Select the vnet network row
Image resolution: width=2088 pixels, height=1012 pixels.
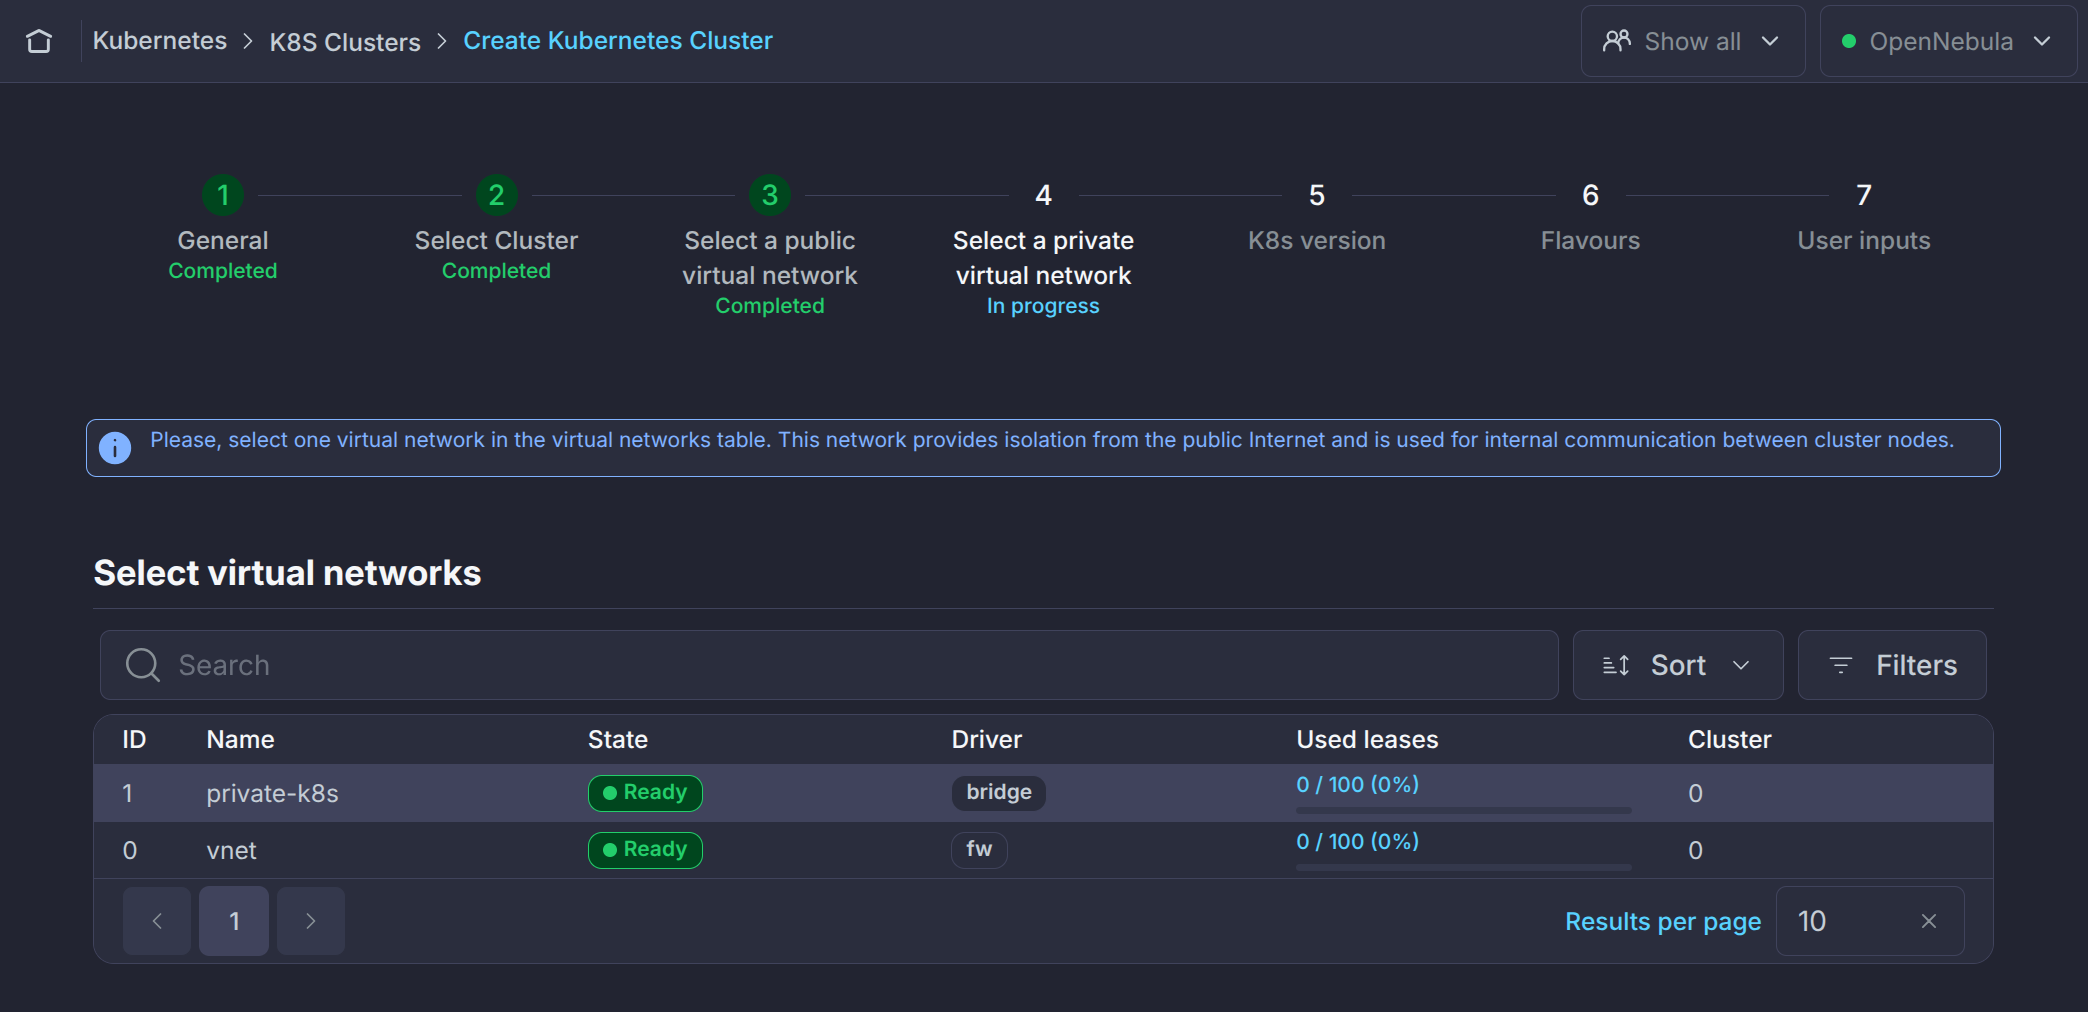[1043, 850]
